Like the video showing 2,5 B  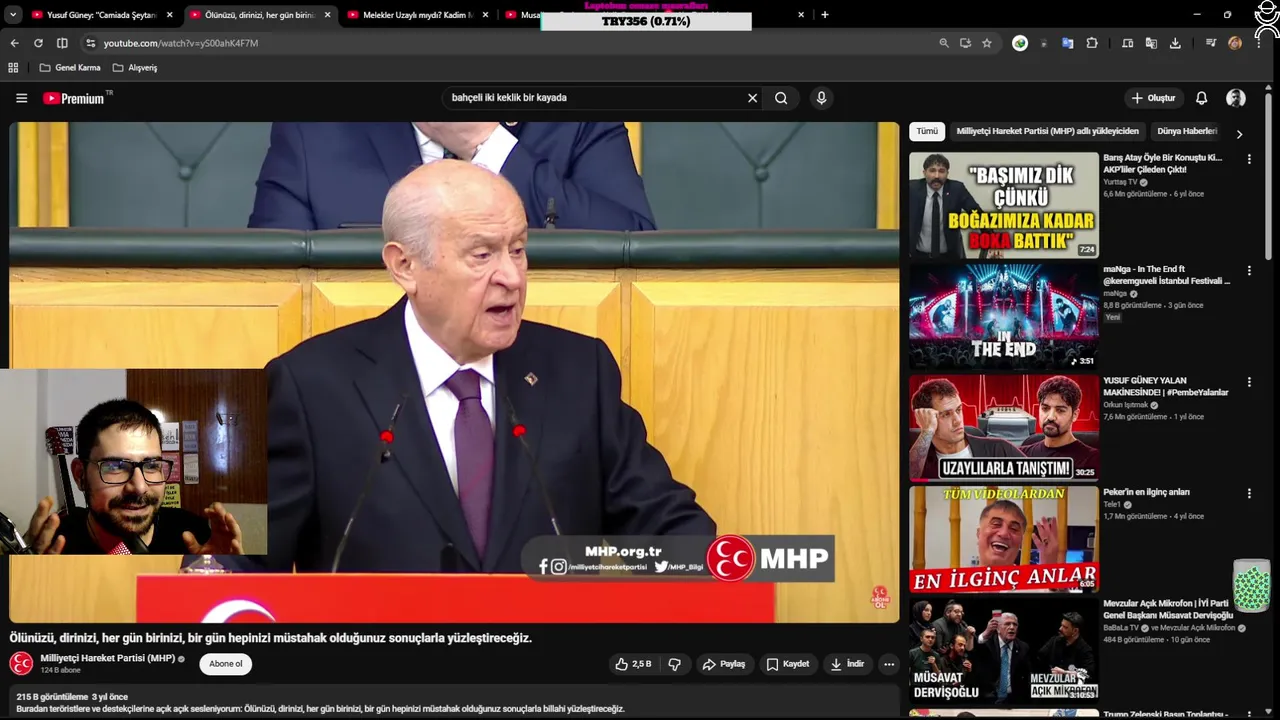point(633,664)
